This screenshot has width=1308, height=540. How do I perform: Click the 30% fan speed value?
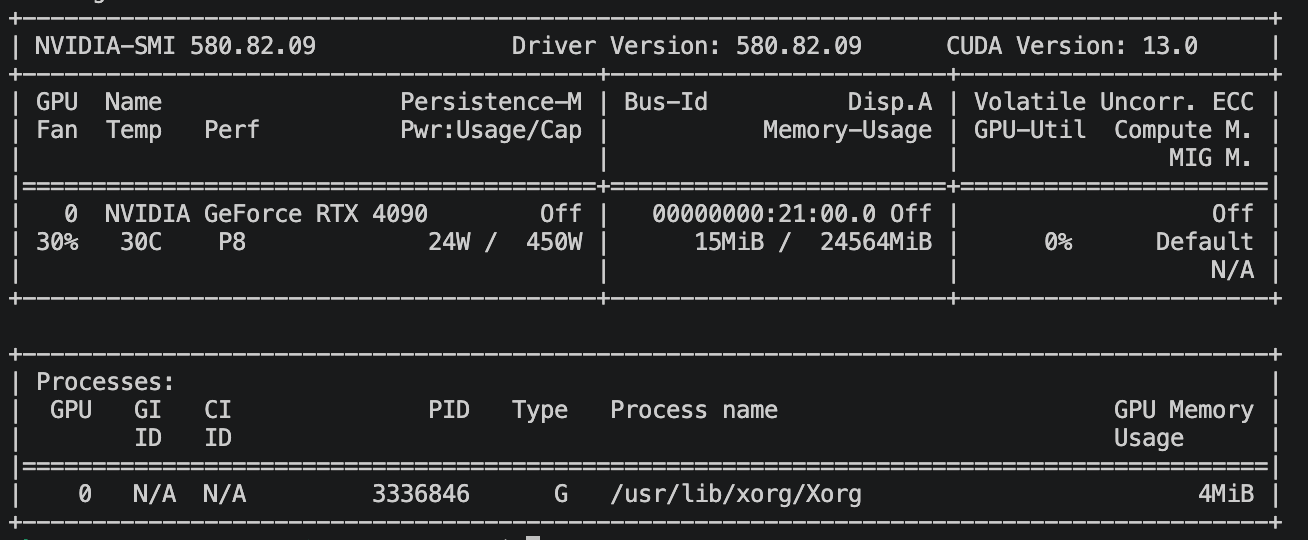[x=57, y=241]
